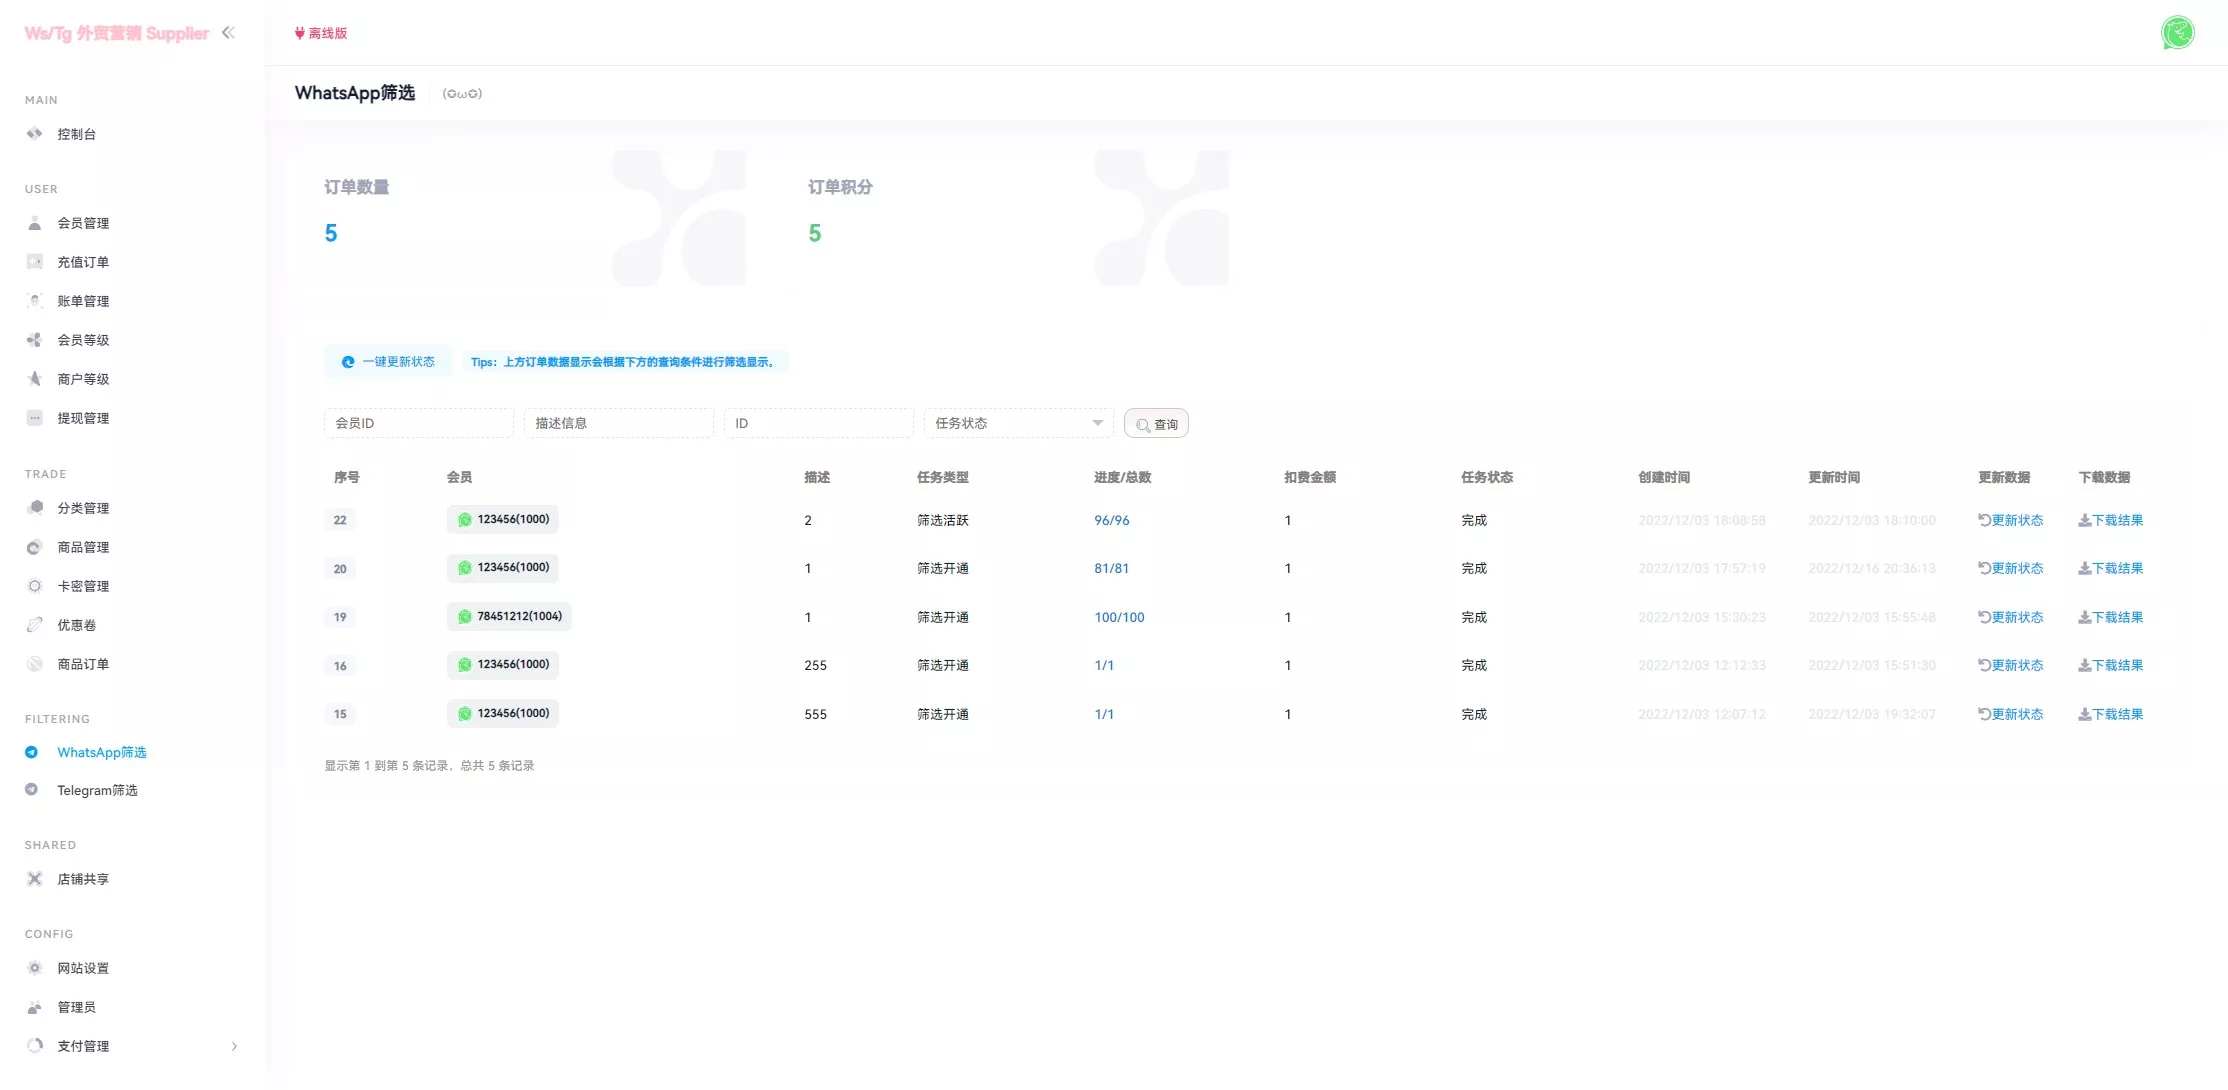Collapse sidebar with double chevron icon
The image size is (2228, 1090).
click(228, 32)
